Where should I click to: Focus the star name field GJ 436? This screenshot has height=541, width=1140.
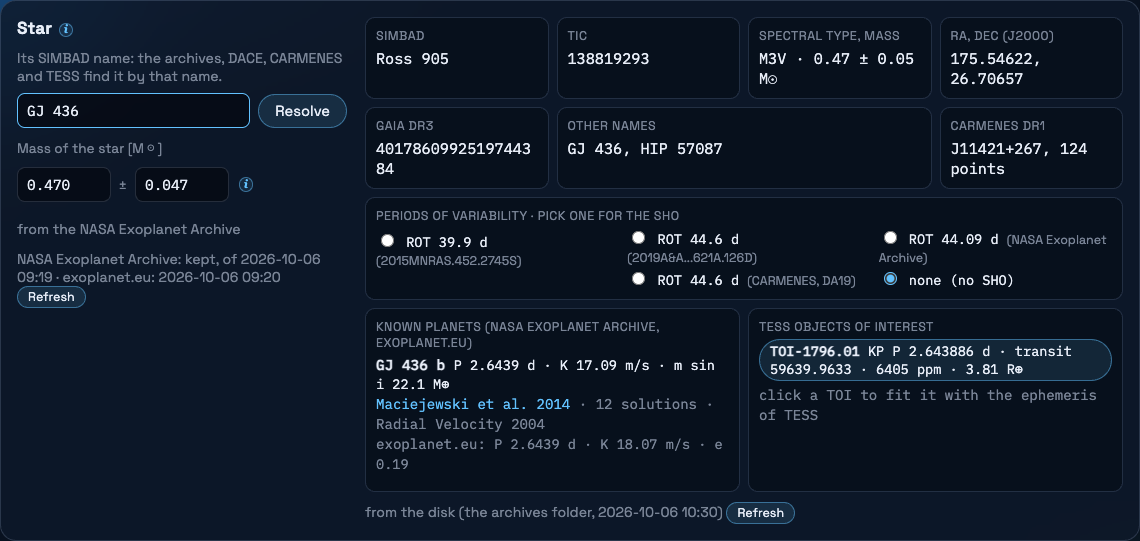(134, 111)
